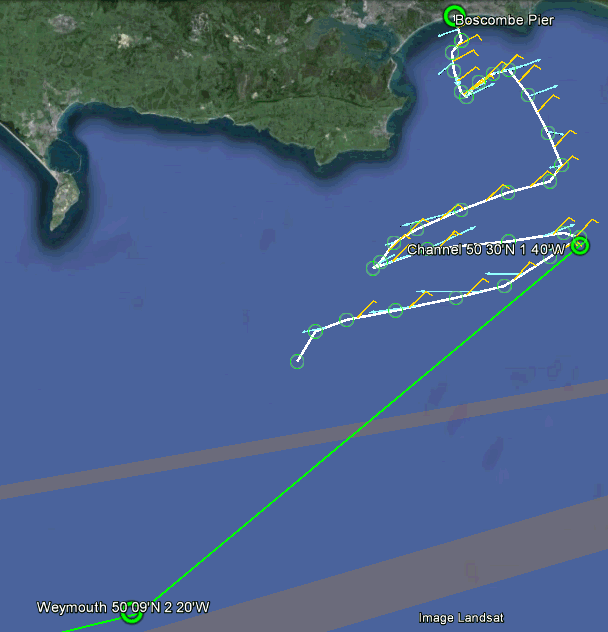Click the yellow wind barb beside the Channel waypoint
The height and width of the screenshot is (632, 608).
(586, 227)
